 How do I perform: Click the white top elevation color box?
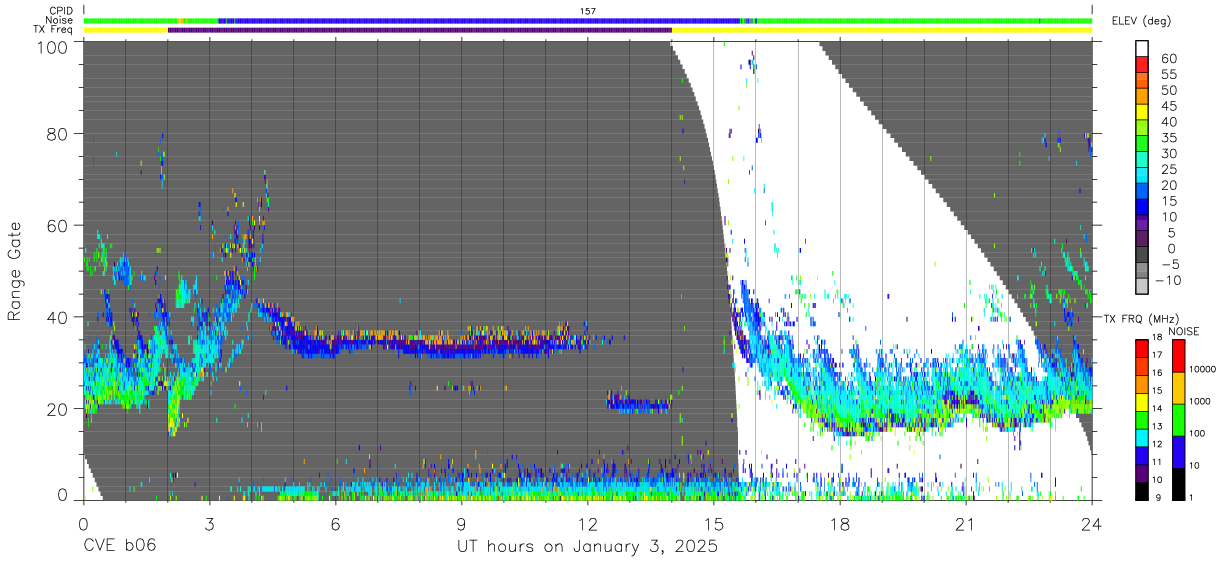click(x=1142, y=49)
